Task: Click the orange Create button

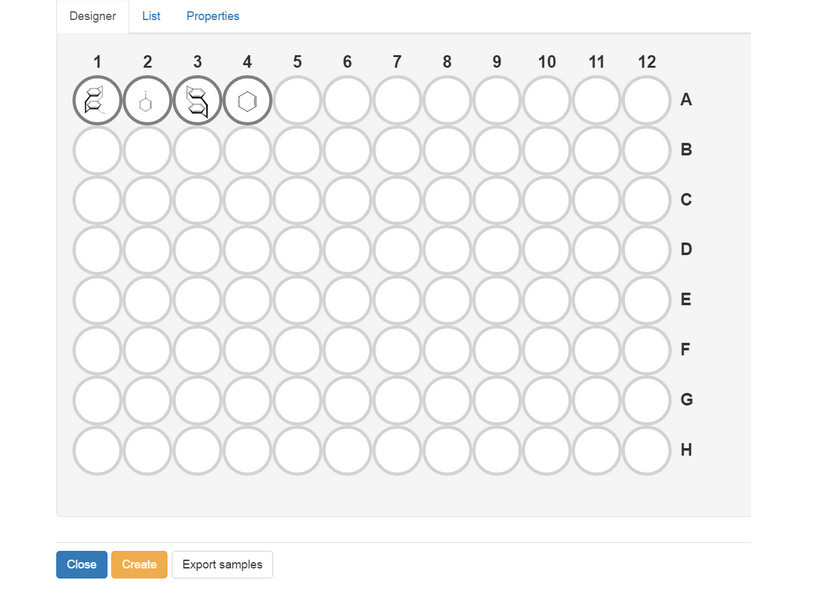Action: point(139,564)
